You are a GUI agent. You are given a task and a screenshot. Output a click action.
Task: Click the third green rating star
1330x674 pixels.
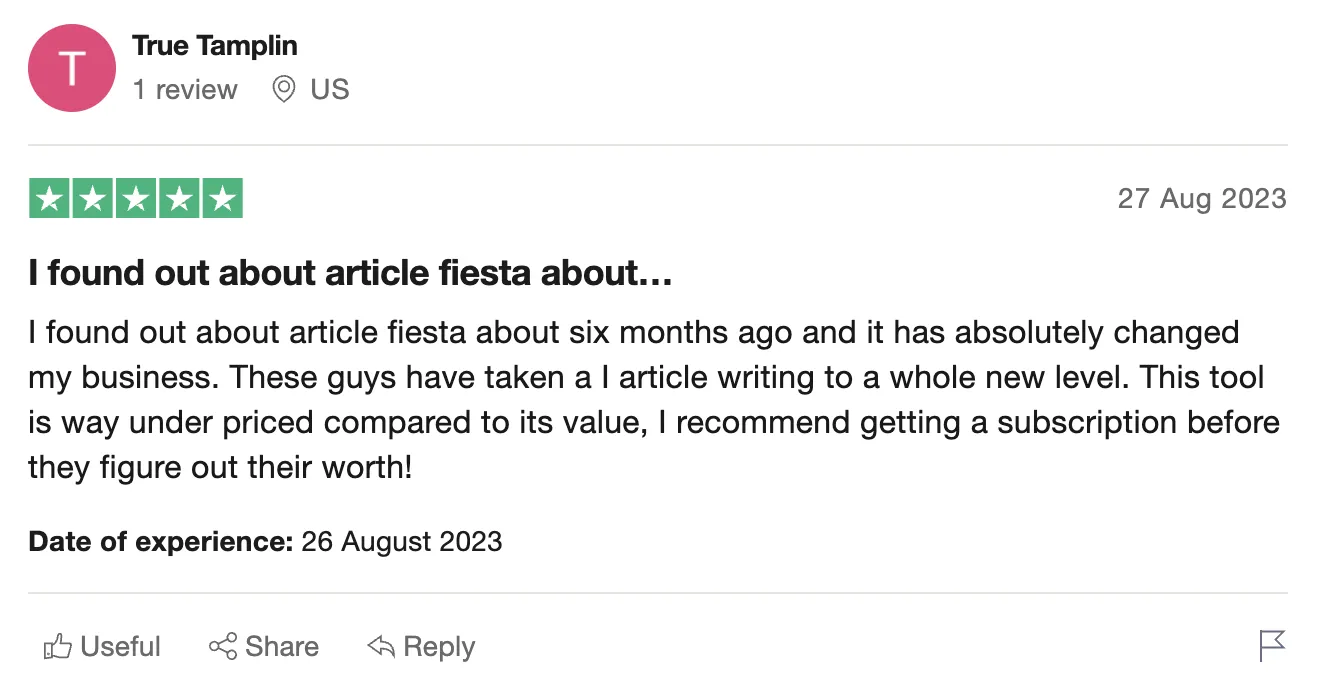point(136,199)
